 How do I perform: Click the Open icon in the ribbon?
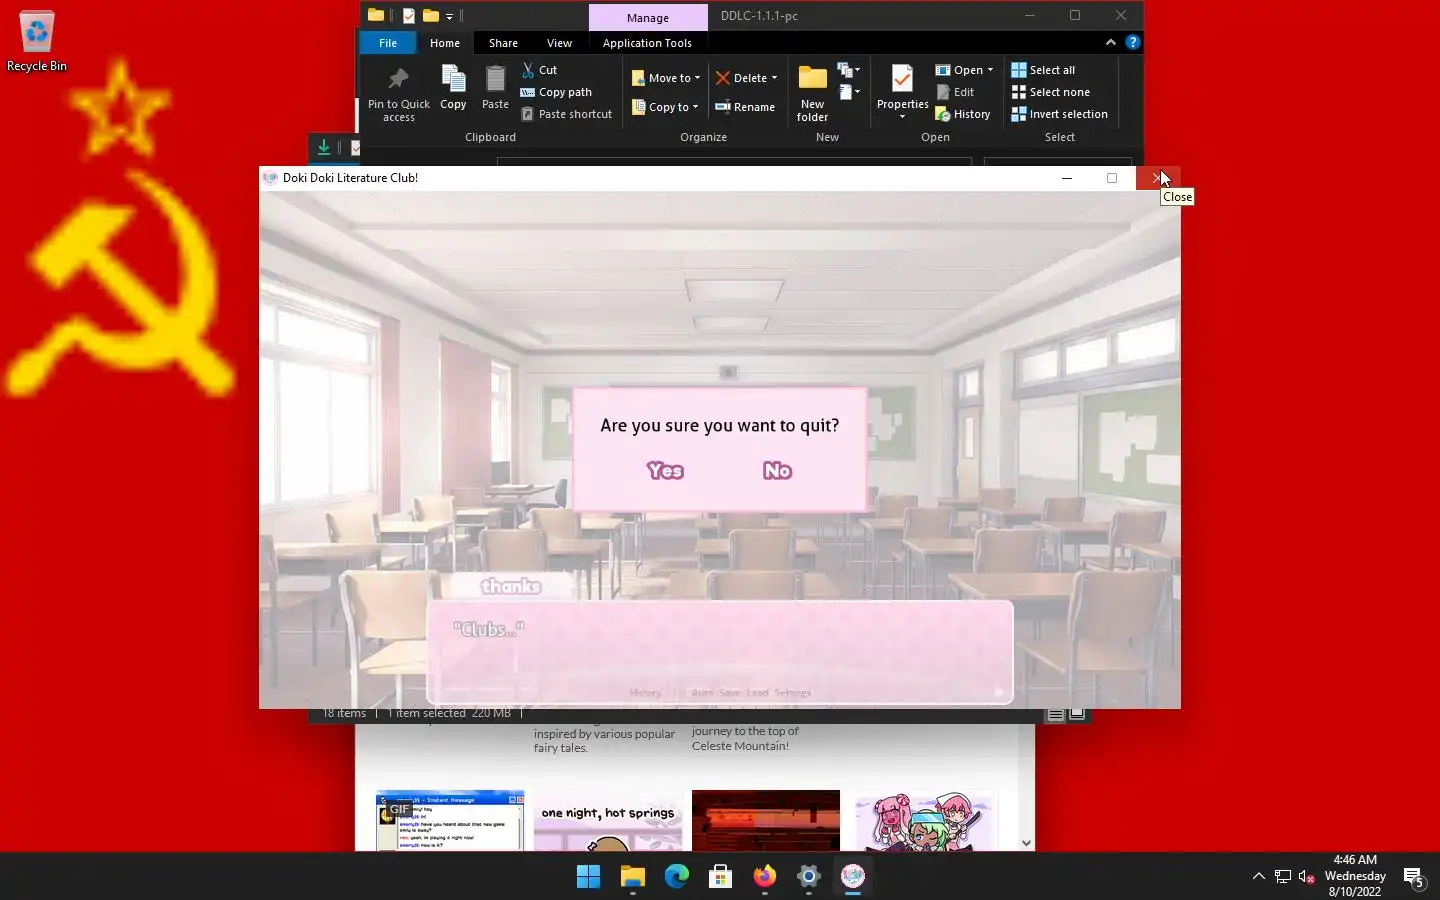942,70
